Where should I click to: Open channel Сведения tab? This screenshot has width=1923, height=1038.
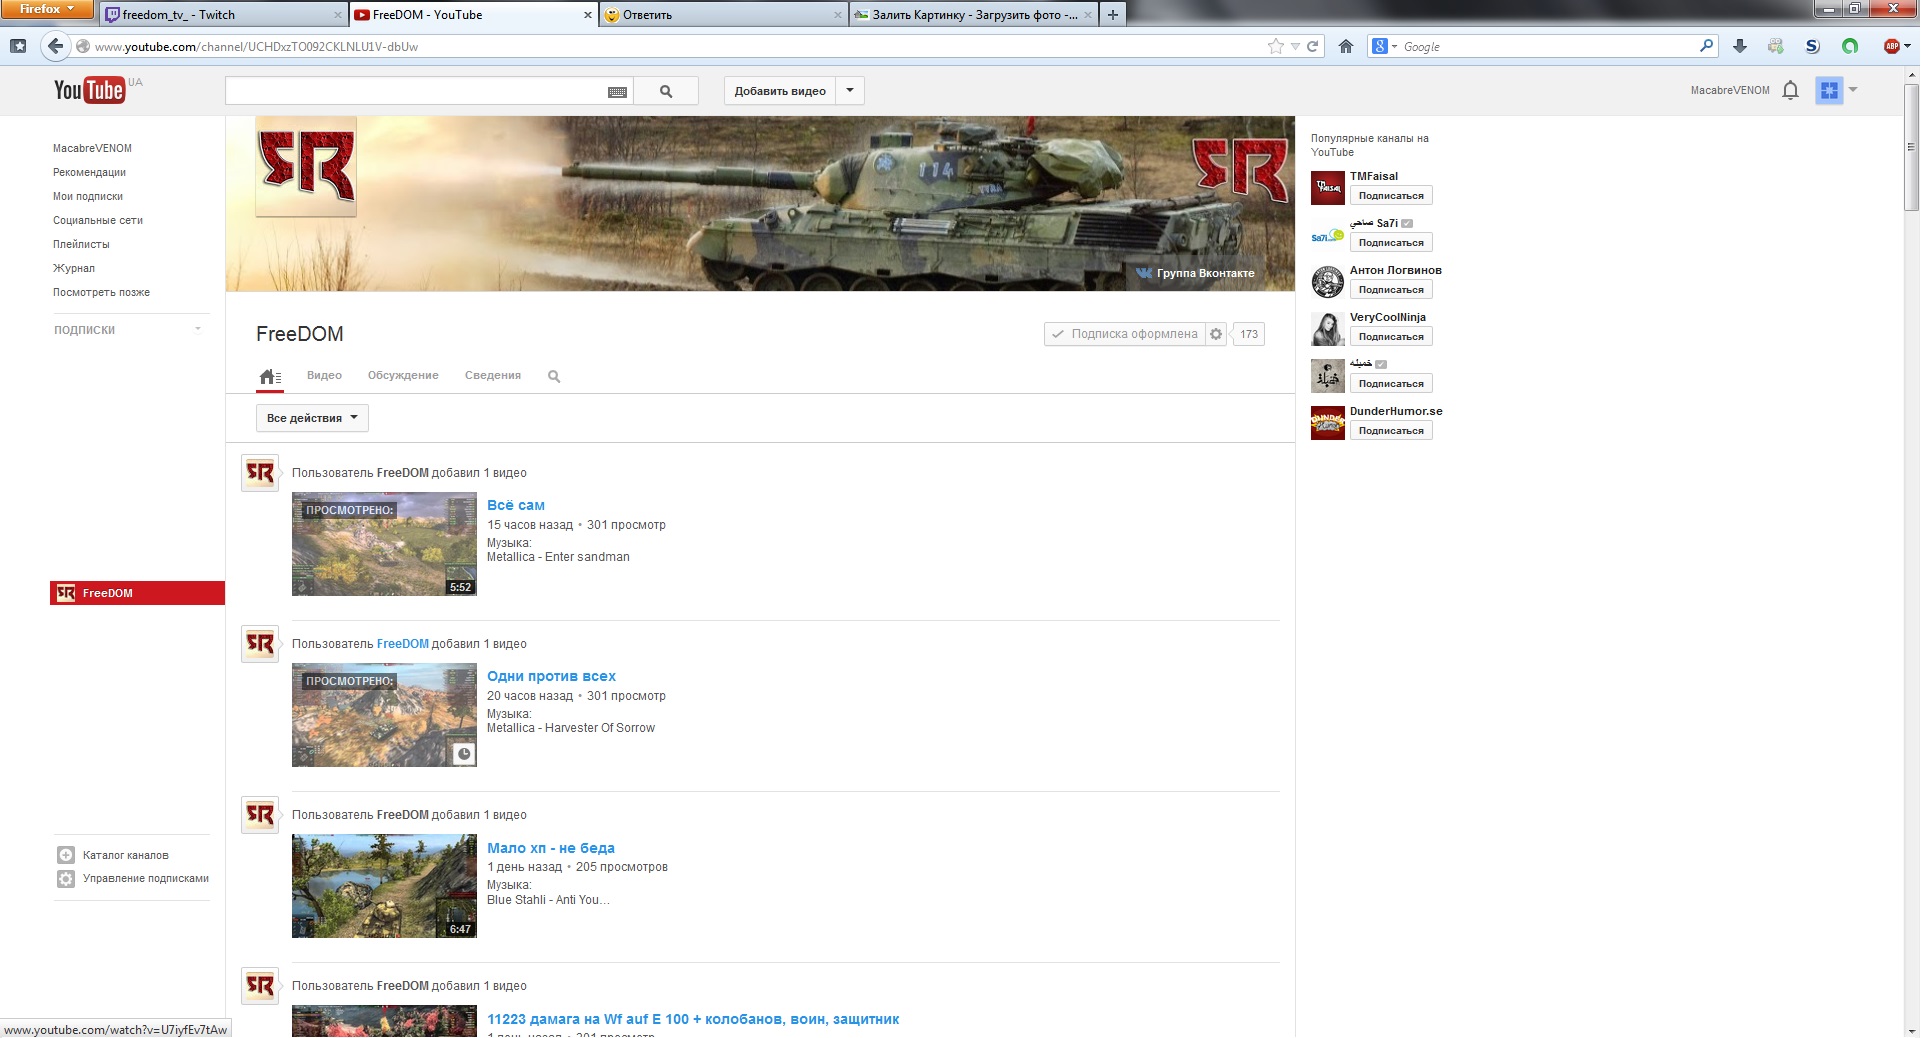[x=493, y=376]
